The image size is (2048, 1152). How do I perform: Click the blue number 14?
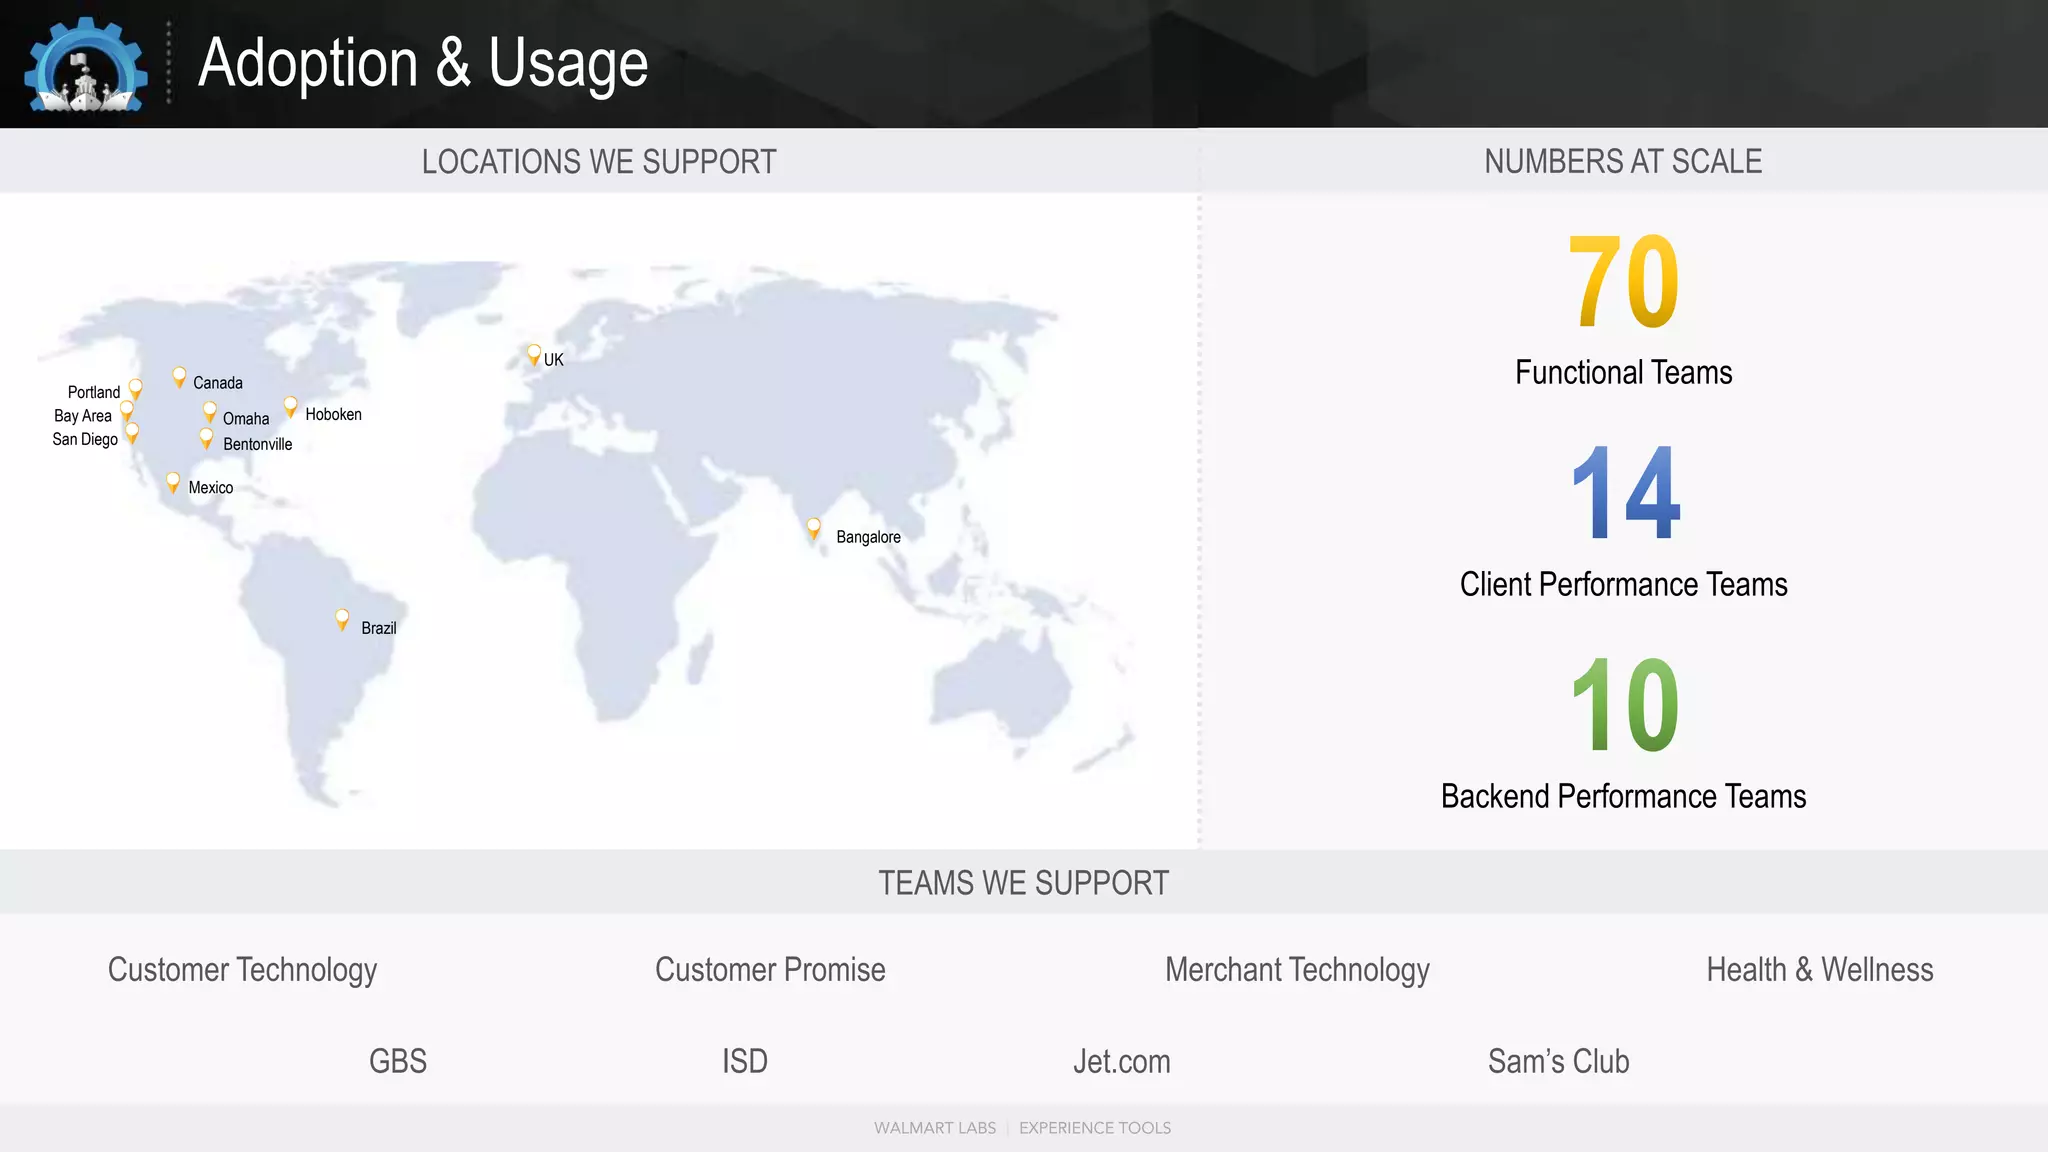pyautogui.click(x=1626, y=492)
